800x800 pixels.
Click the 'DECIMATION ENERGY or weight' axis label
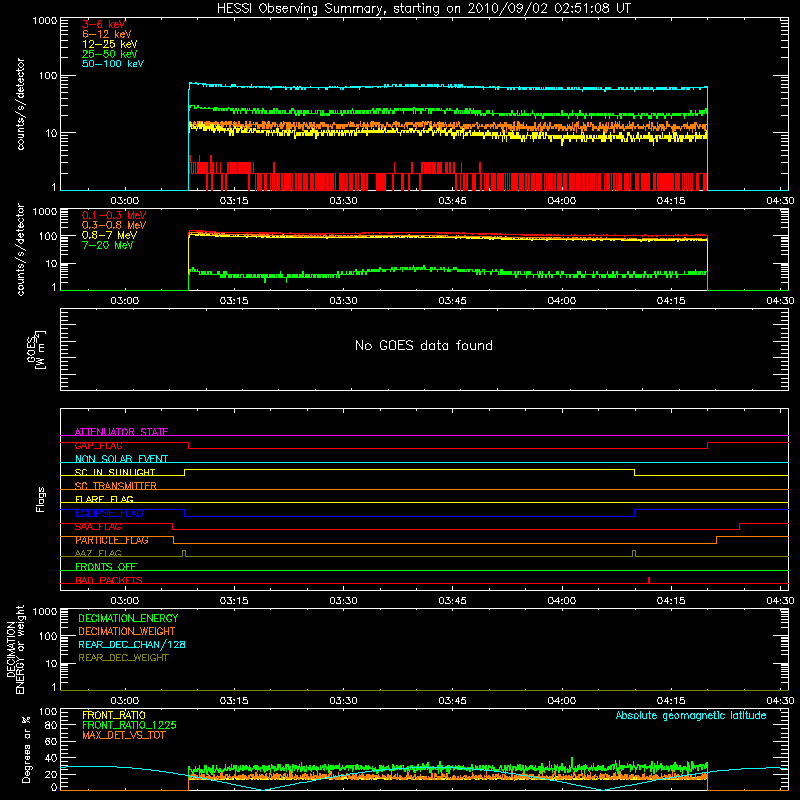15,649
